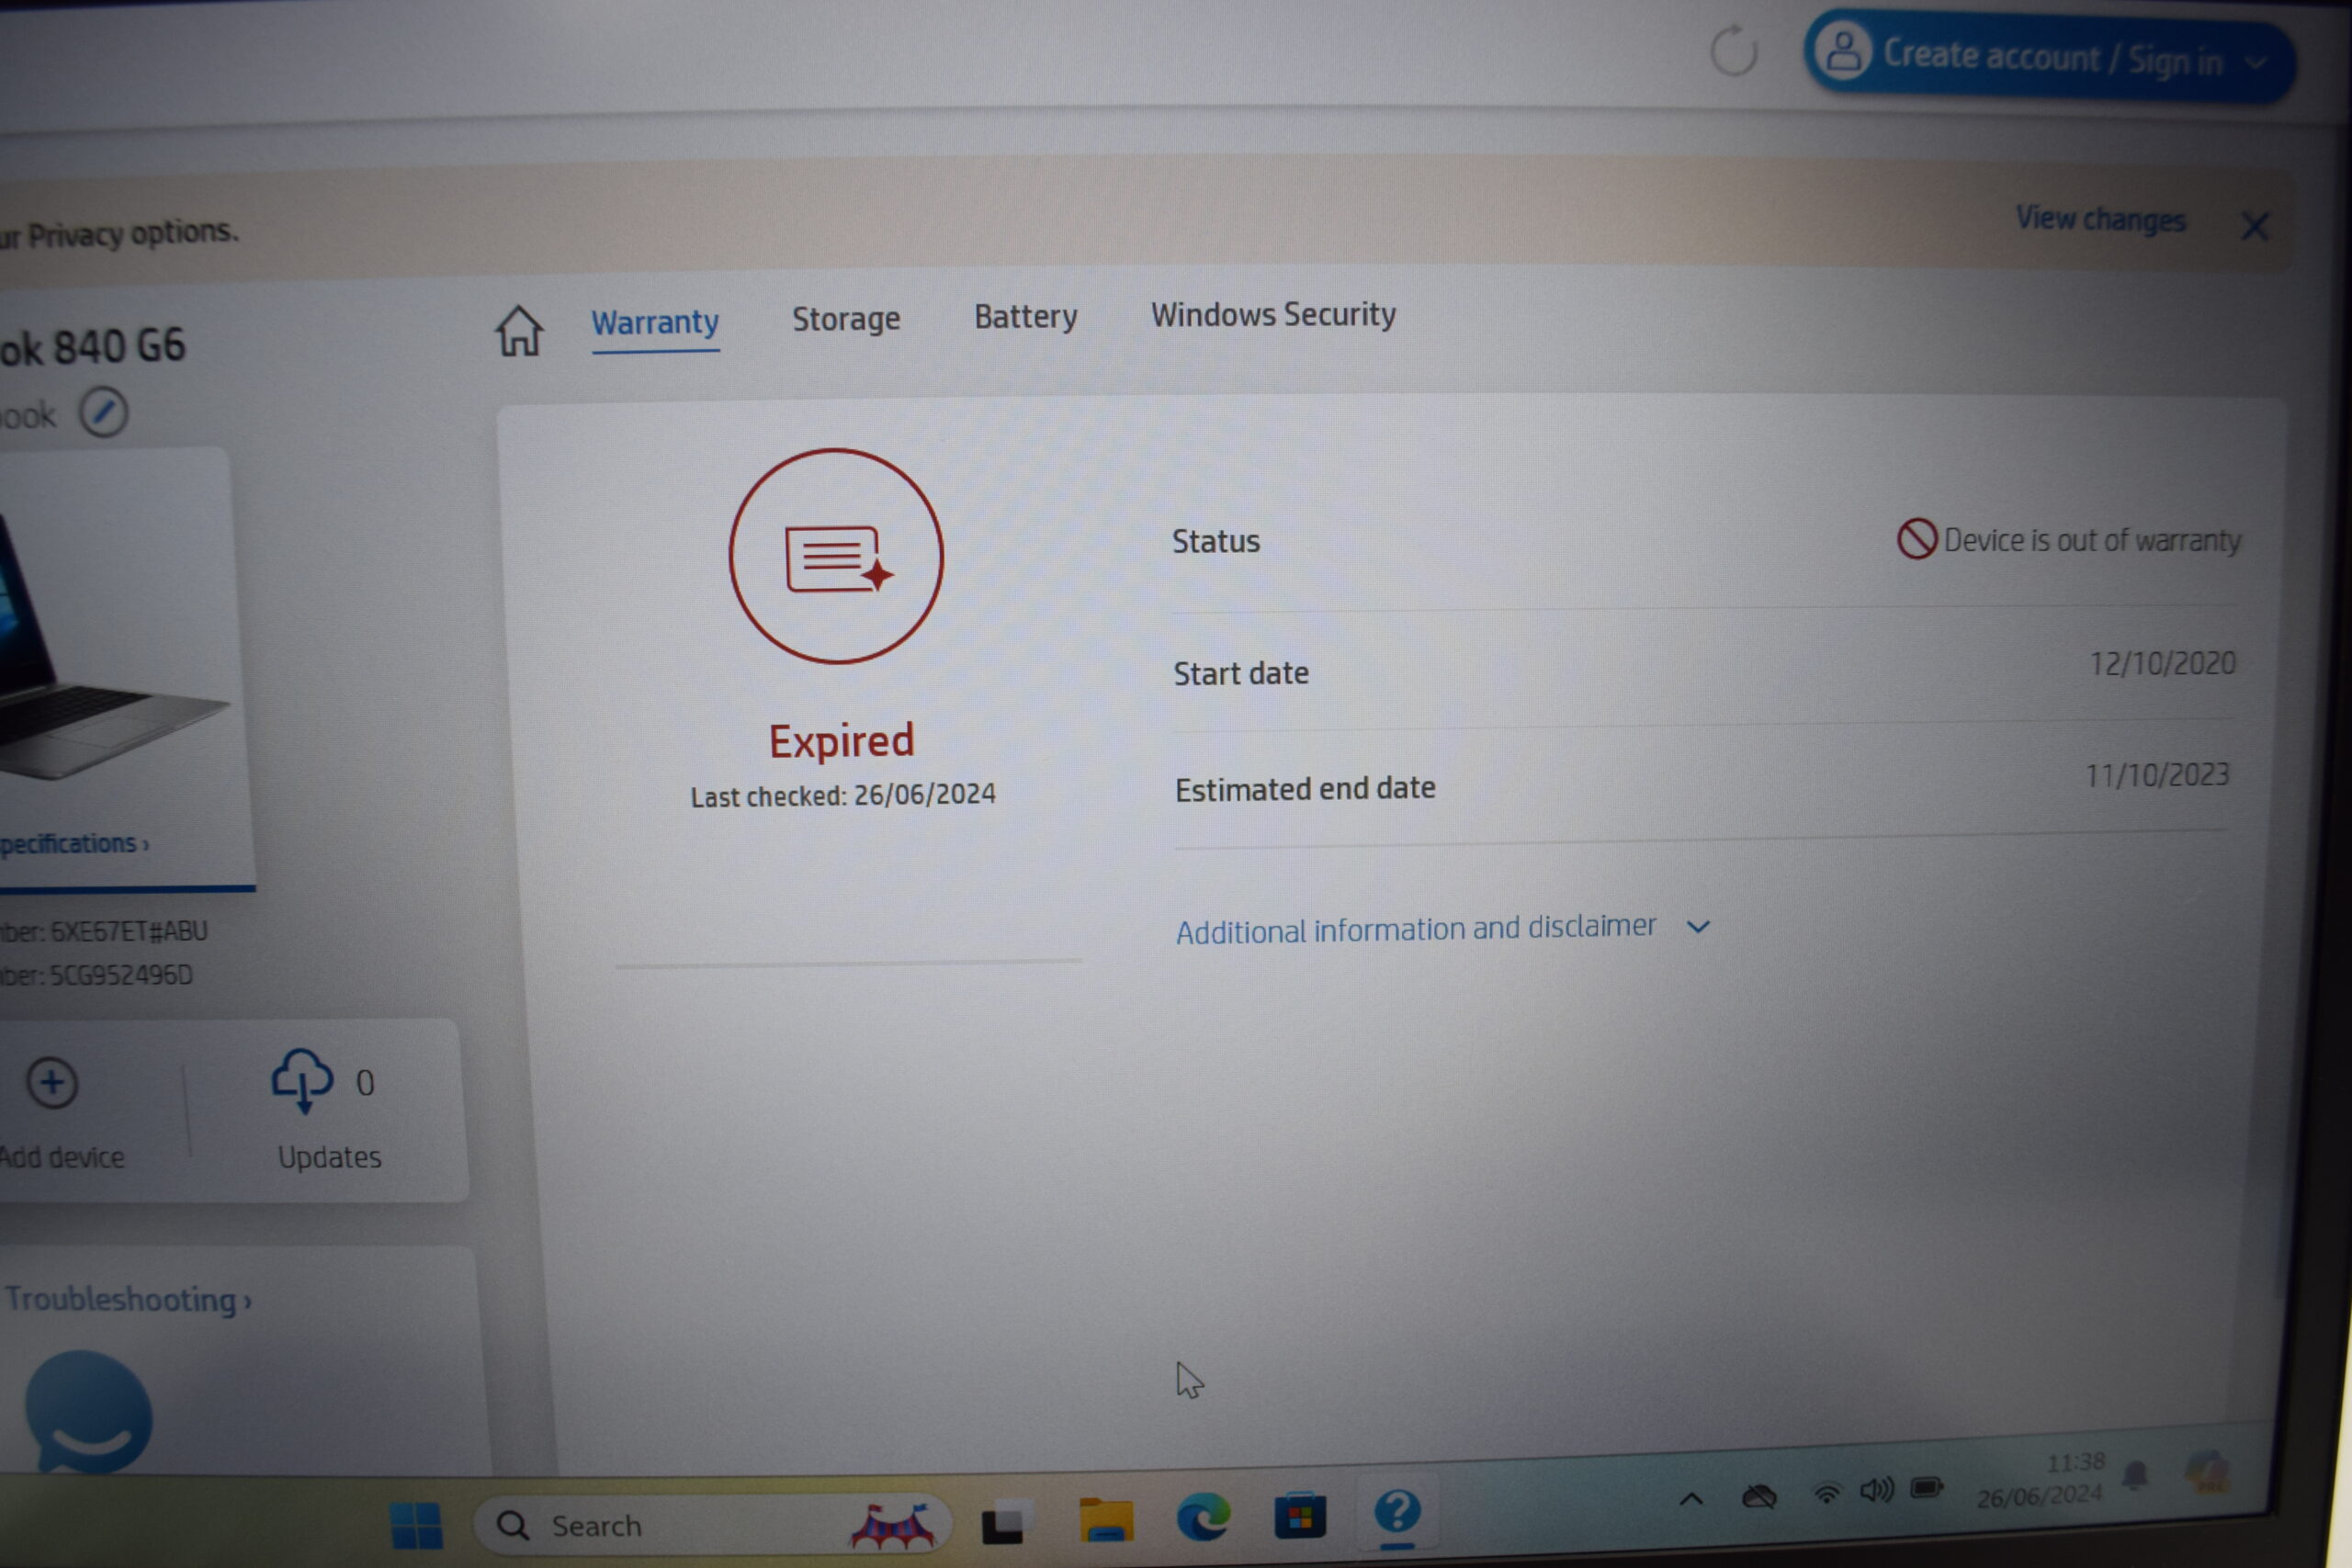Open notifications bell icon
Viewport: 2352px width, 1568px height.
[2135, 1474]
